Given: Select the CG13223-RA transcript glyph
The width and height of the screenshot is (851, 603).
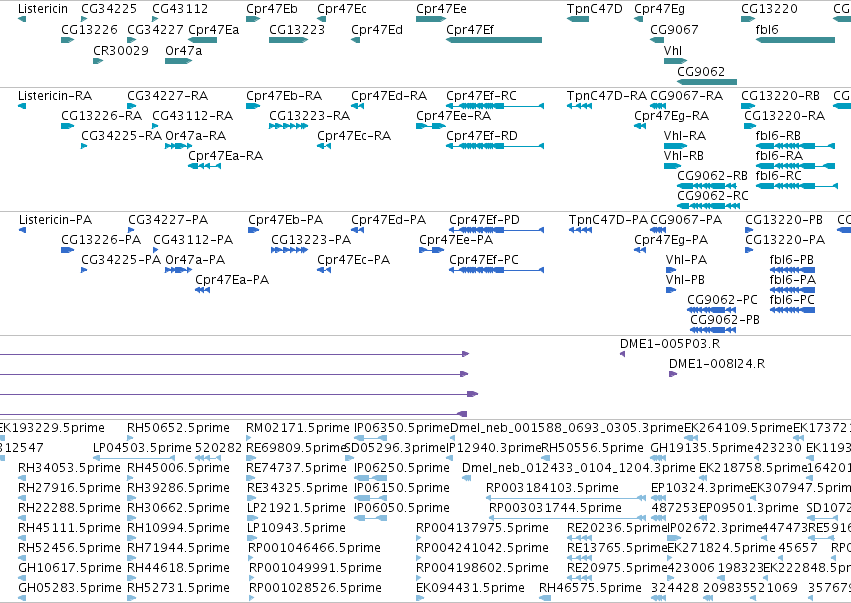Looking at the screenshot, I should 288,126.
